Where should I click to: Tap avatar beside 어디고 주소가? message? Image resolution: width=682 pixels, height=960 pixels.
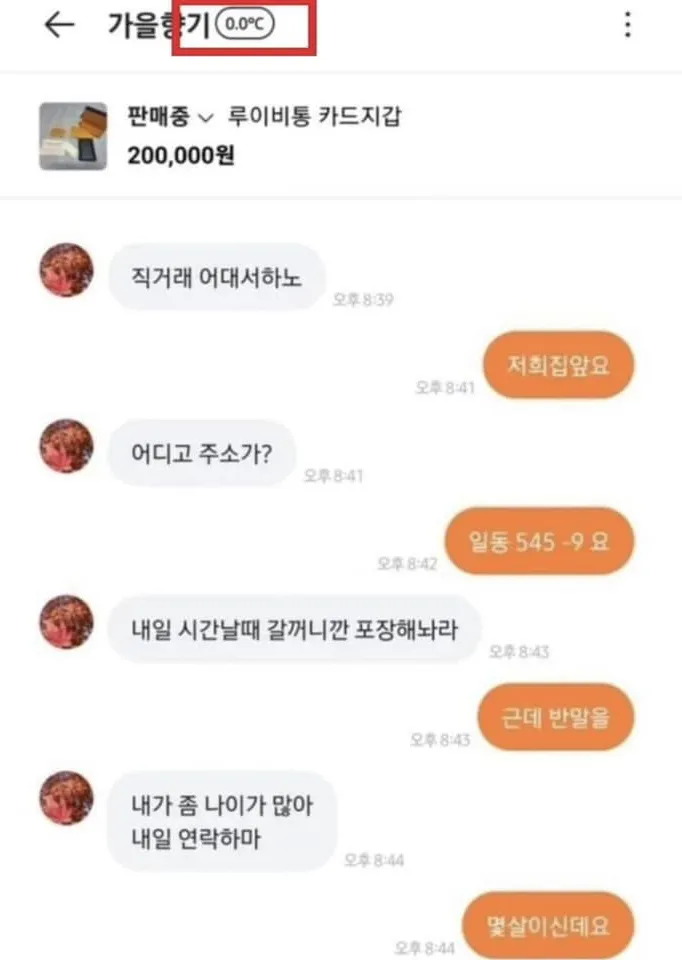(x=67, y=446)
